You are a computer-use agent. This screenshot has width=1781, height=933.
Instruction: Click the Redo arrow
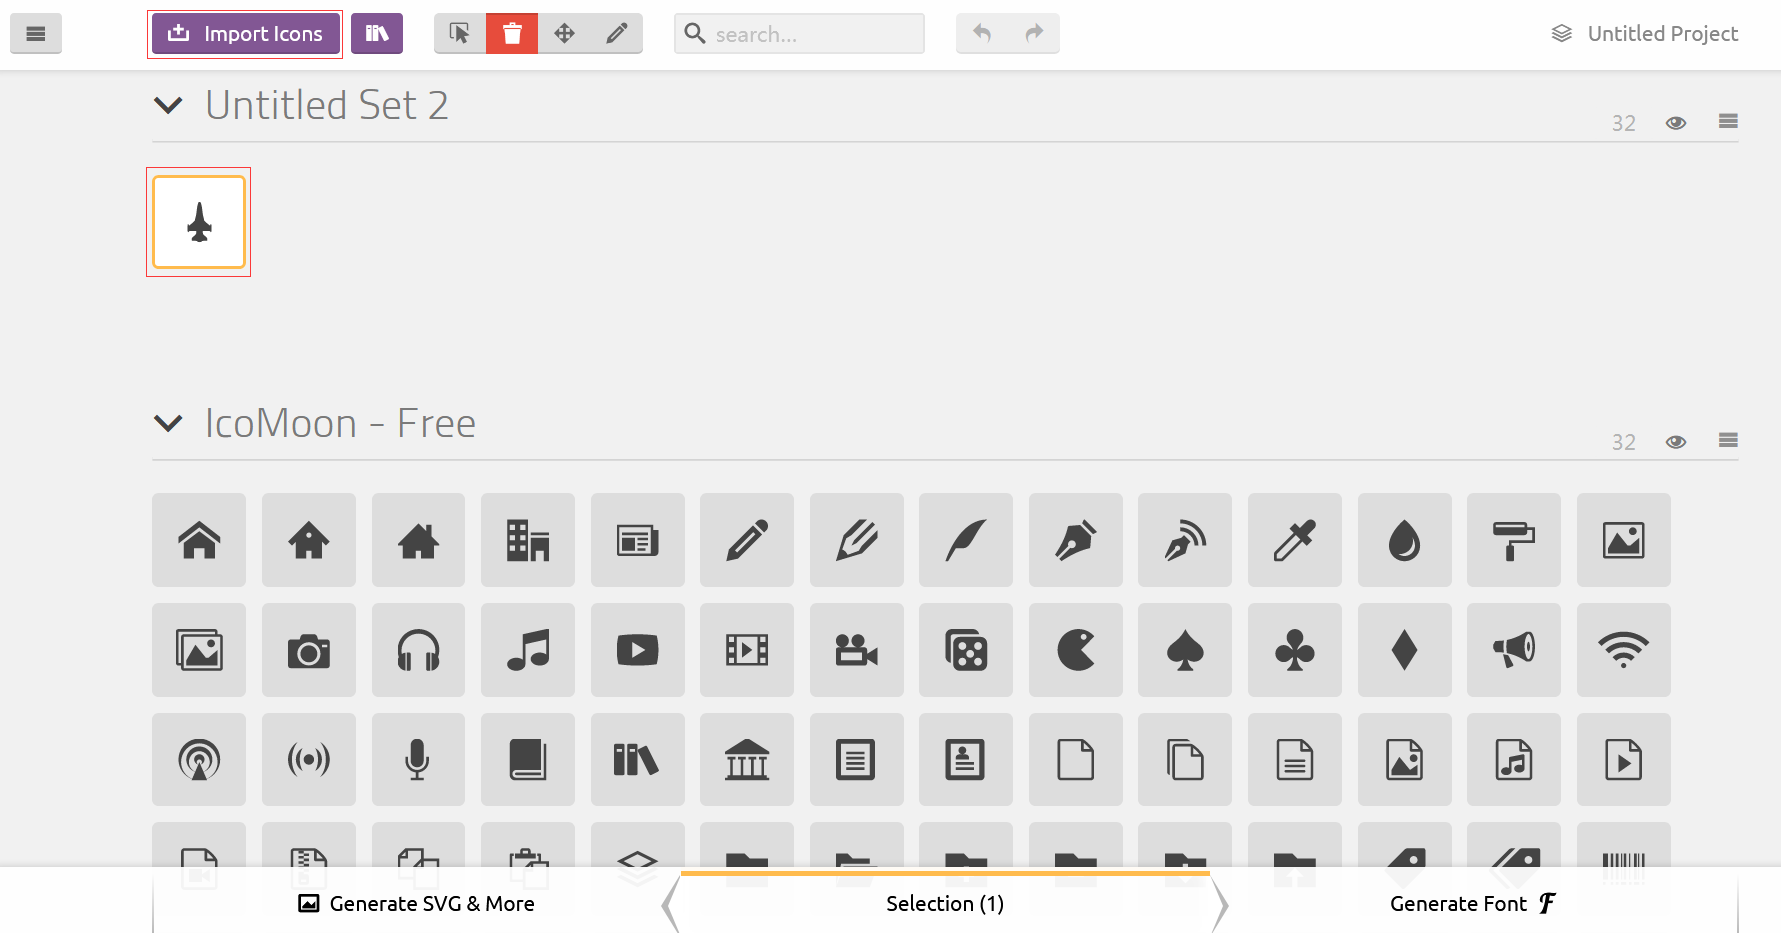point(1034,34)
